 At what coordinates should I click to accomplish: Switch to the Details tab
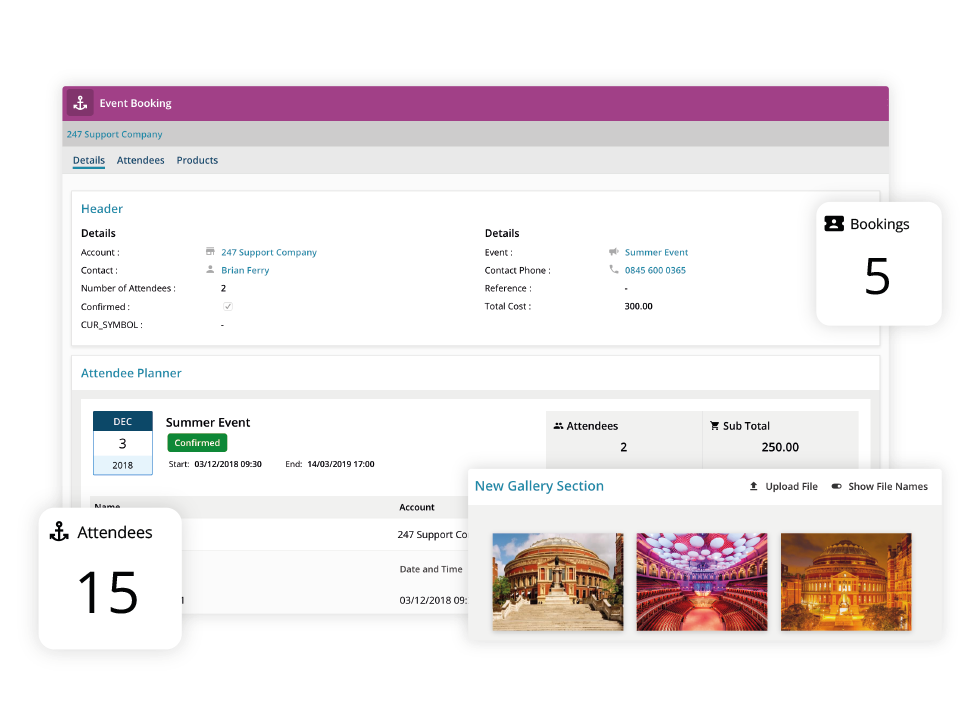pos(89,160)
